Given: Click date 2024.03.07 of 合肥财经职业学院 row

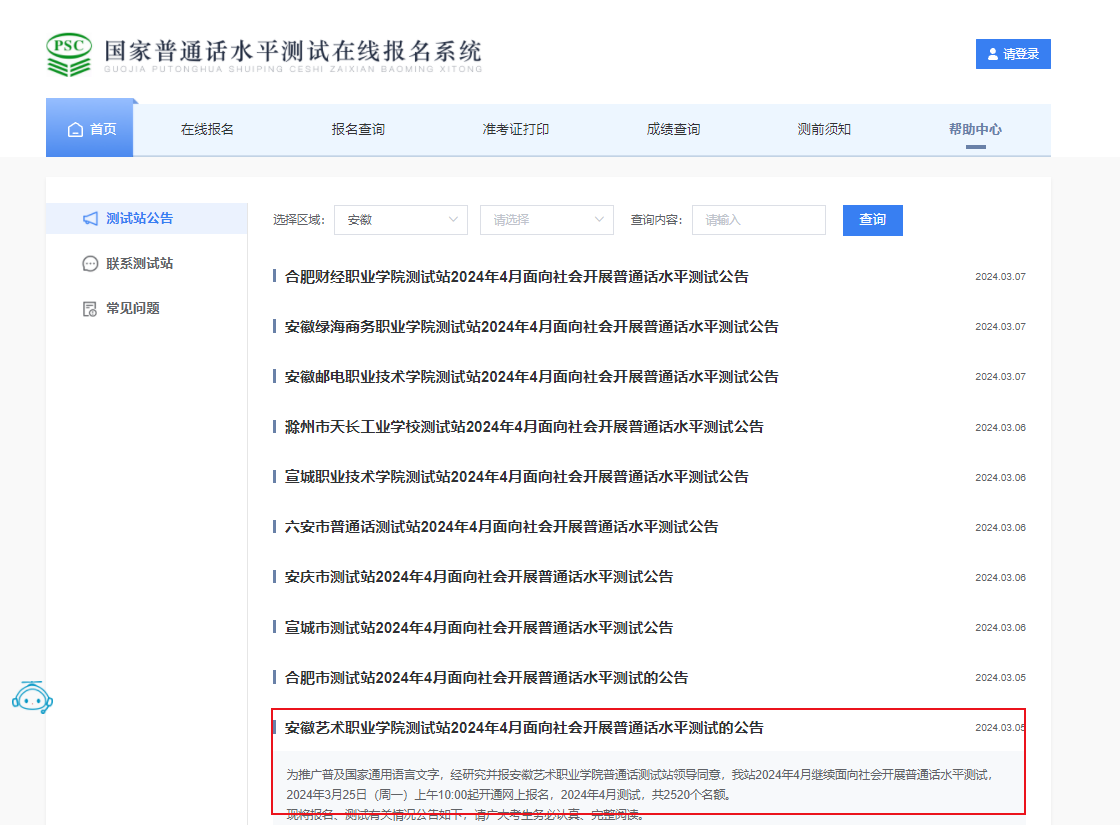Looking at the screenshot, I should 1000,276.
